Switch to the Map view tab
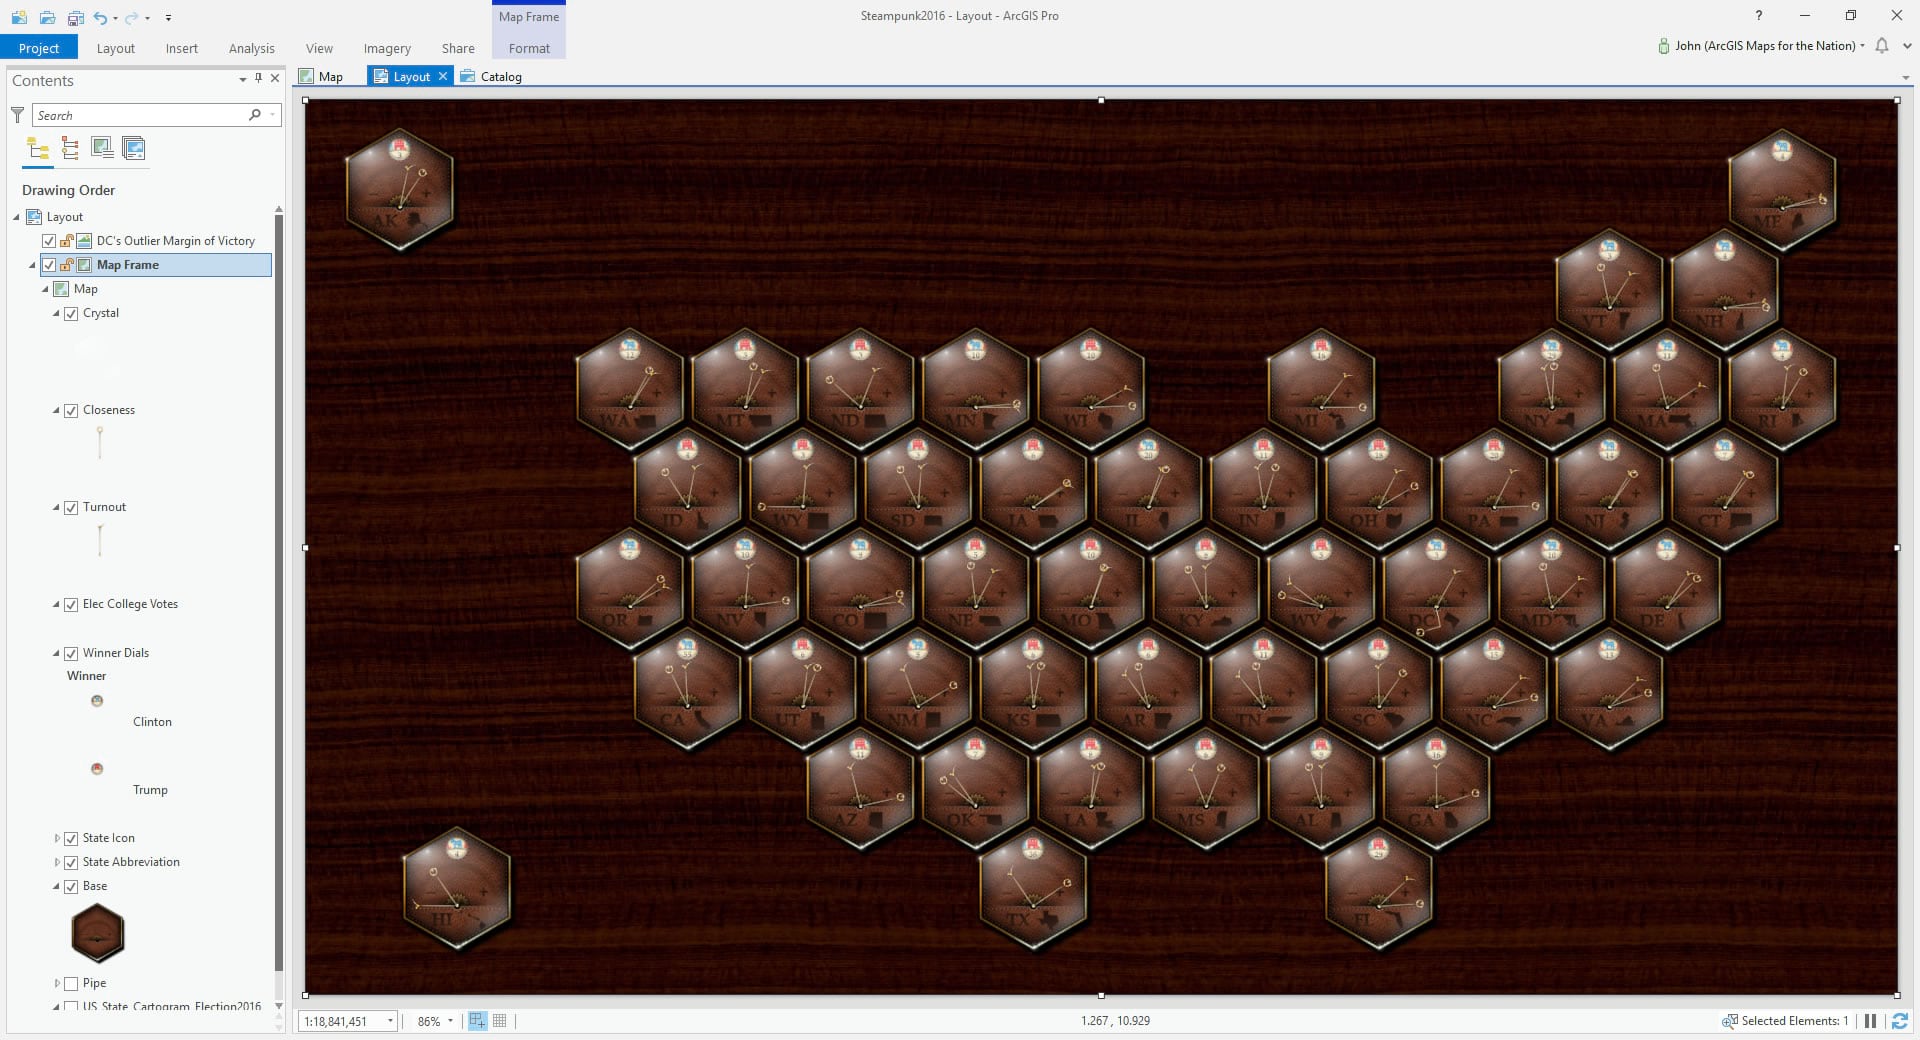Screen dimensions: 1920x1040 coord(322,76)
